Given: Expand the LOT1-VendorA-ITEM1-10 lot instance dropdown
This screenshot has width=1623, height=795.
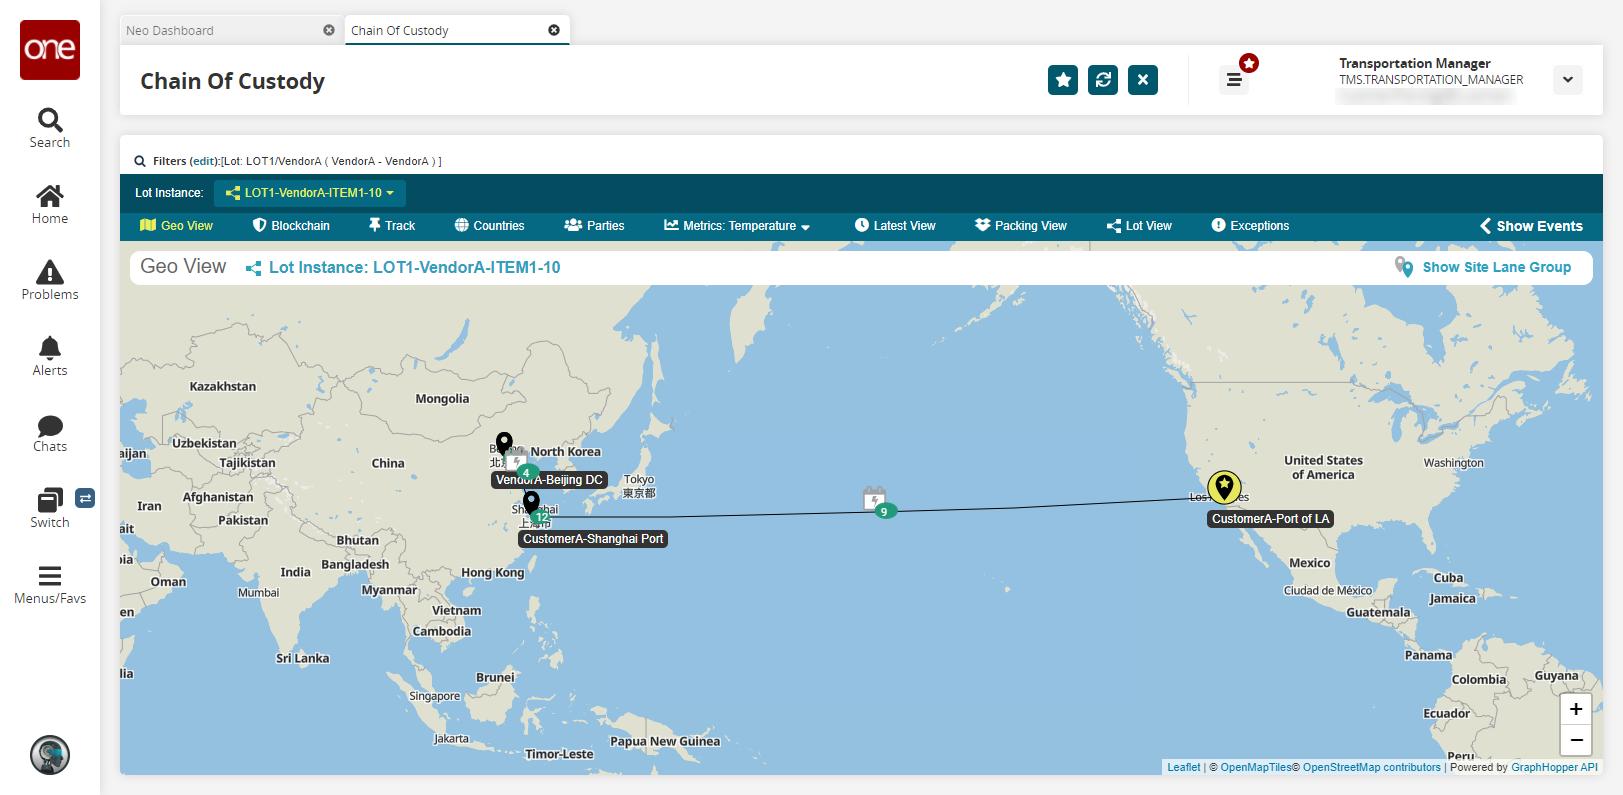Looking at the screenshot, I should (x=310, y=193).
